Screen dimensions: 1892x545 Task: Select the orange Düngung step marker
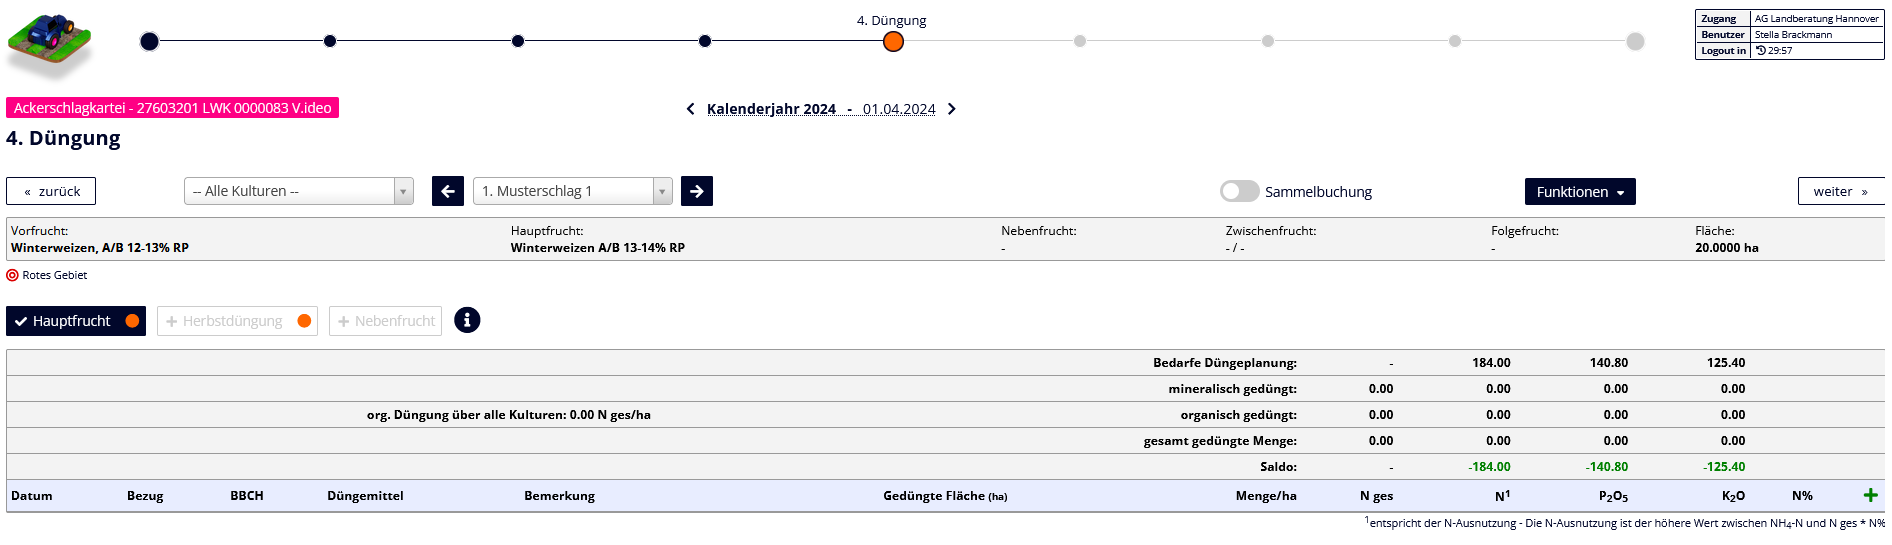click(x=893, y=41)
